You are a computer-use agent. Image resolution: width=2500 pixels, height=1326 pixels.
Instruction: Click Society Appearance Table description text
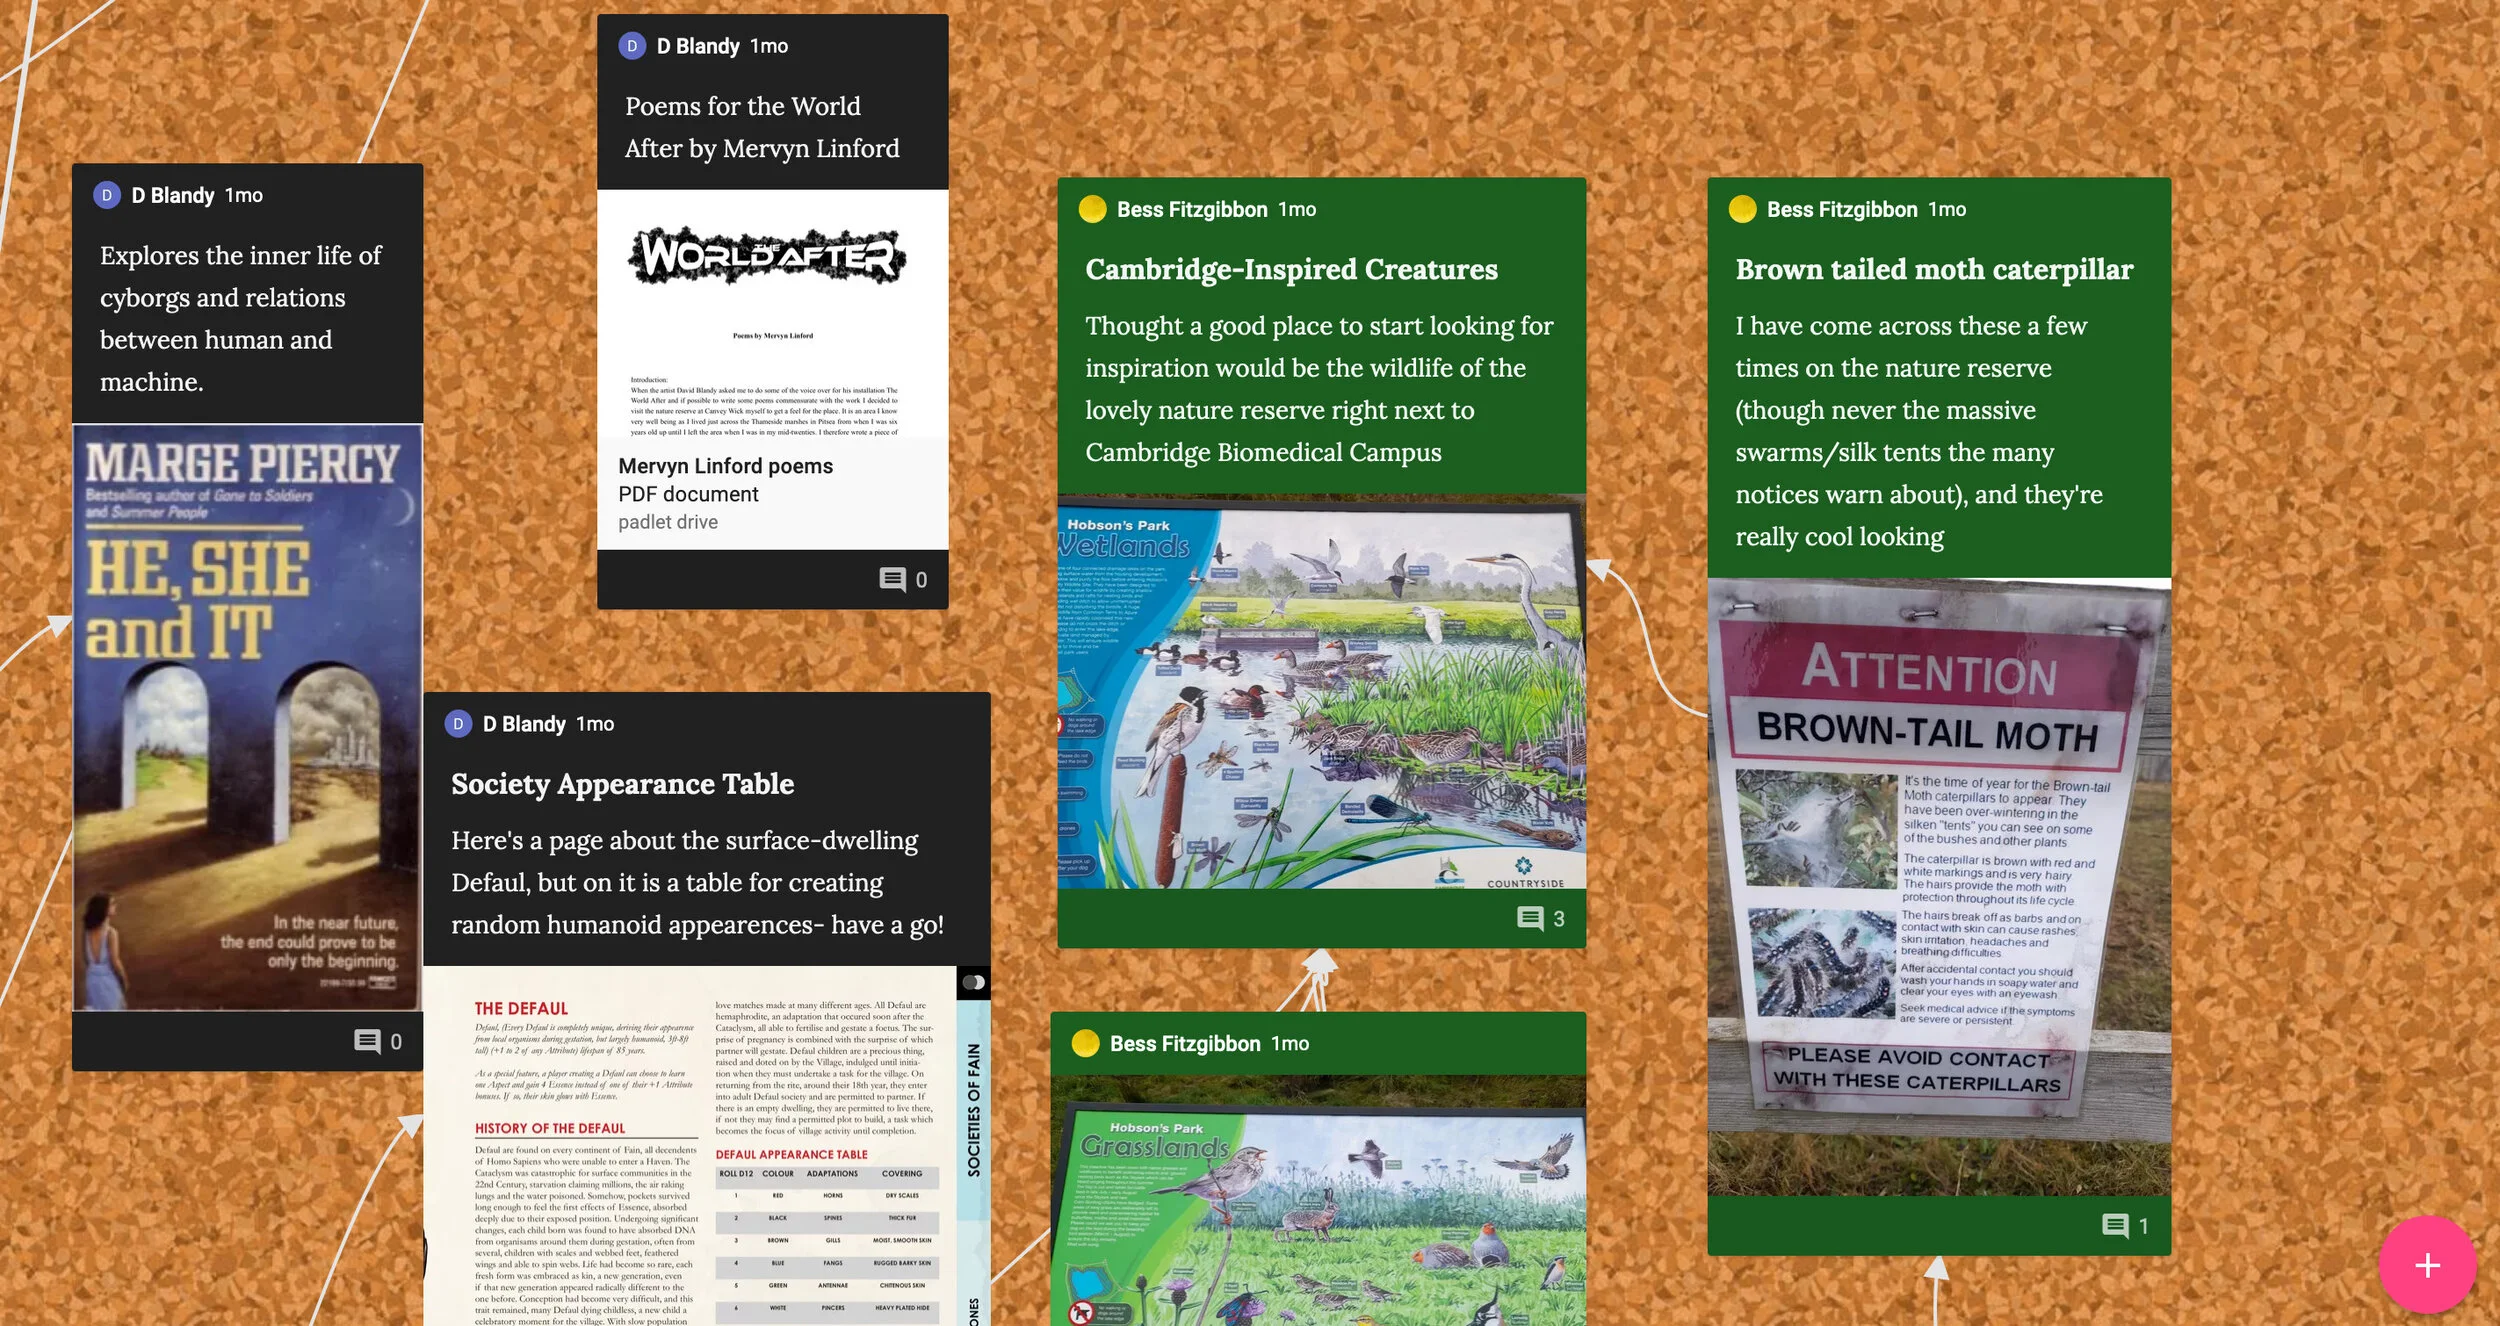(697, 883)
